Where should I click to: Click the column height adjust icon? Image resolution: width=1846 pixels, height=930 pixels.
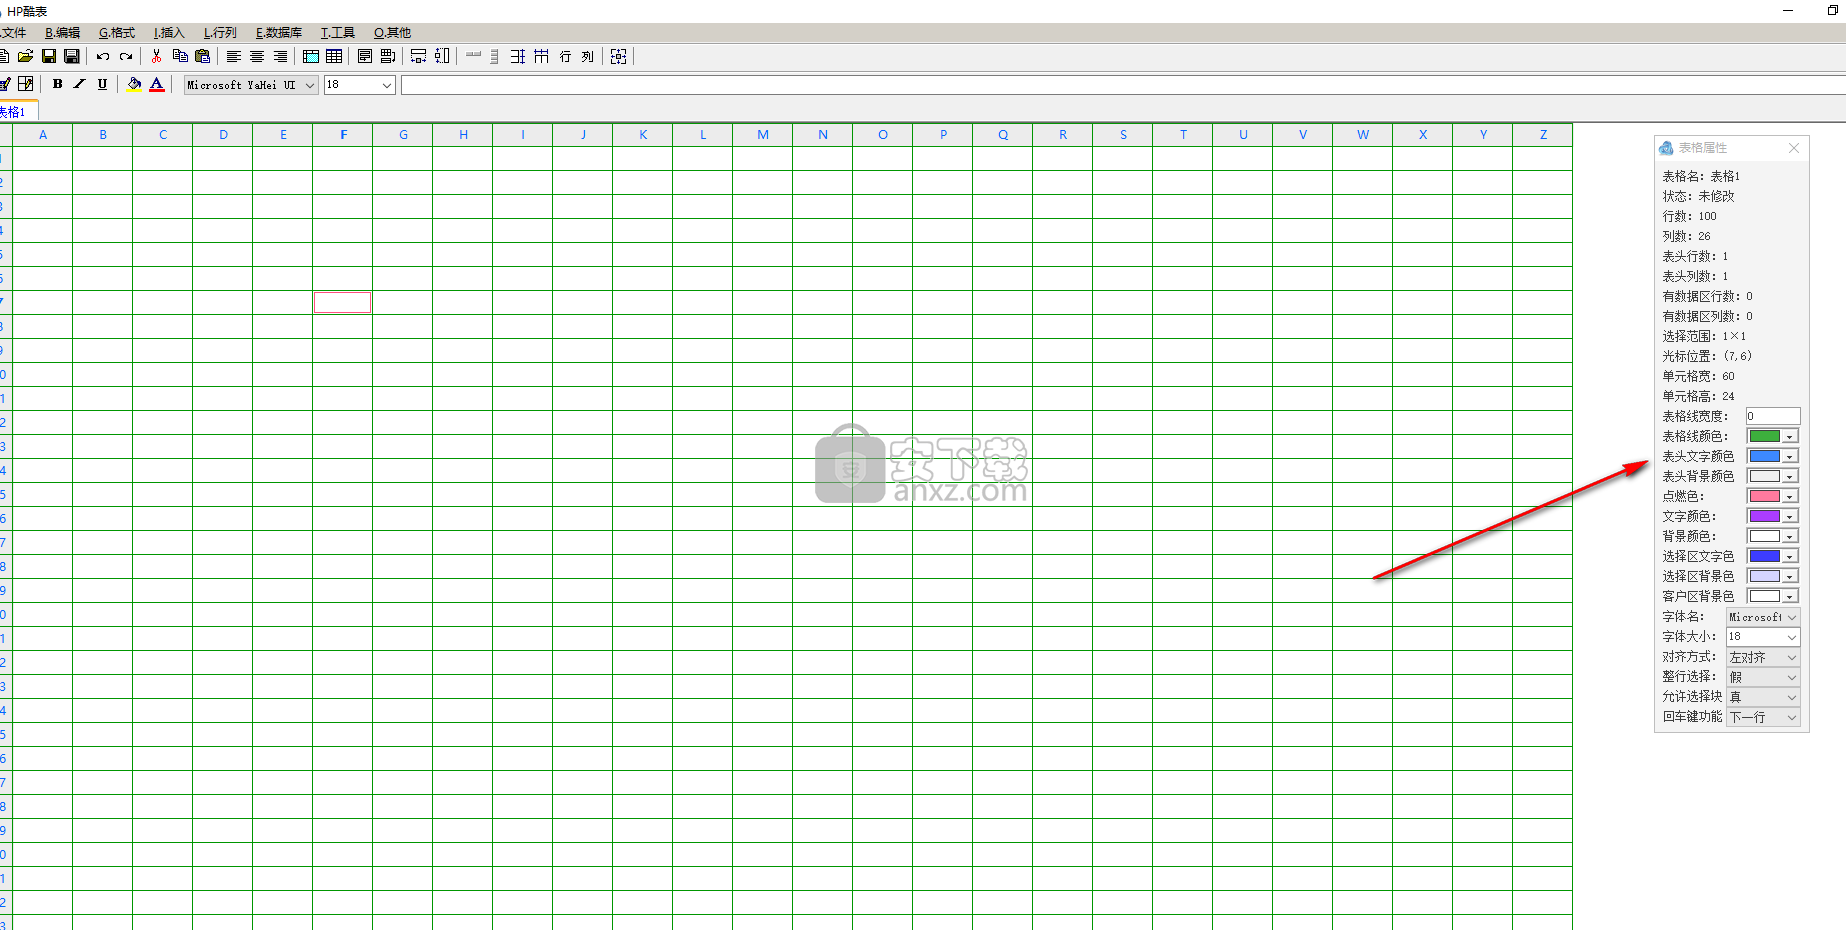442,56
